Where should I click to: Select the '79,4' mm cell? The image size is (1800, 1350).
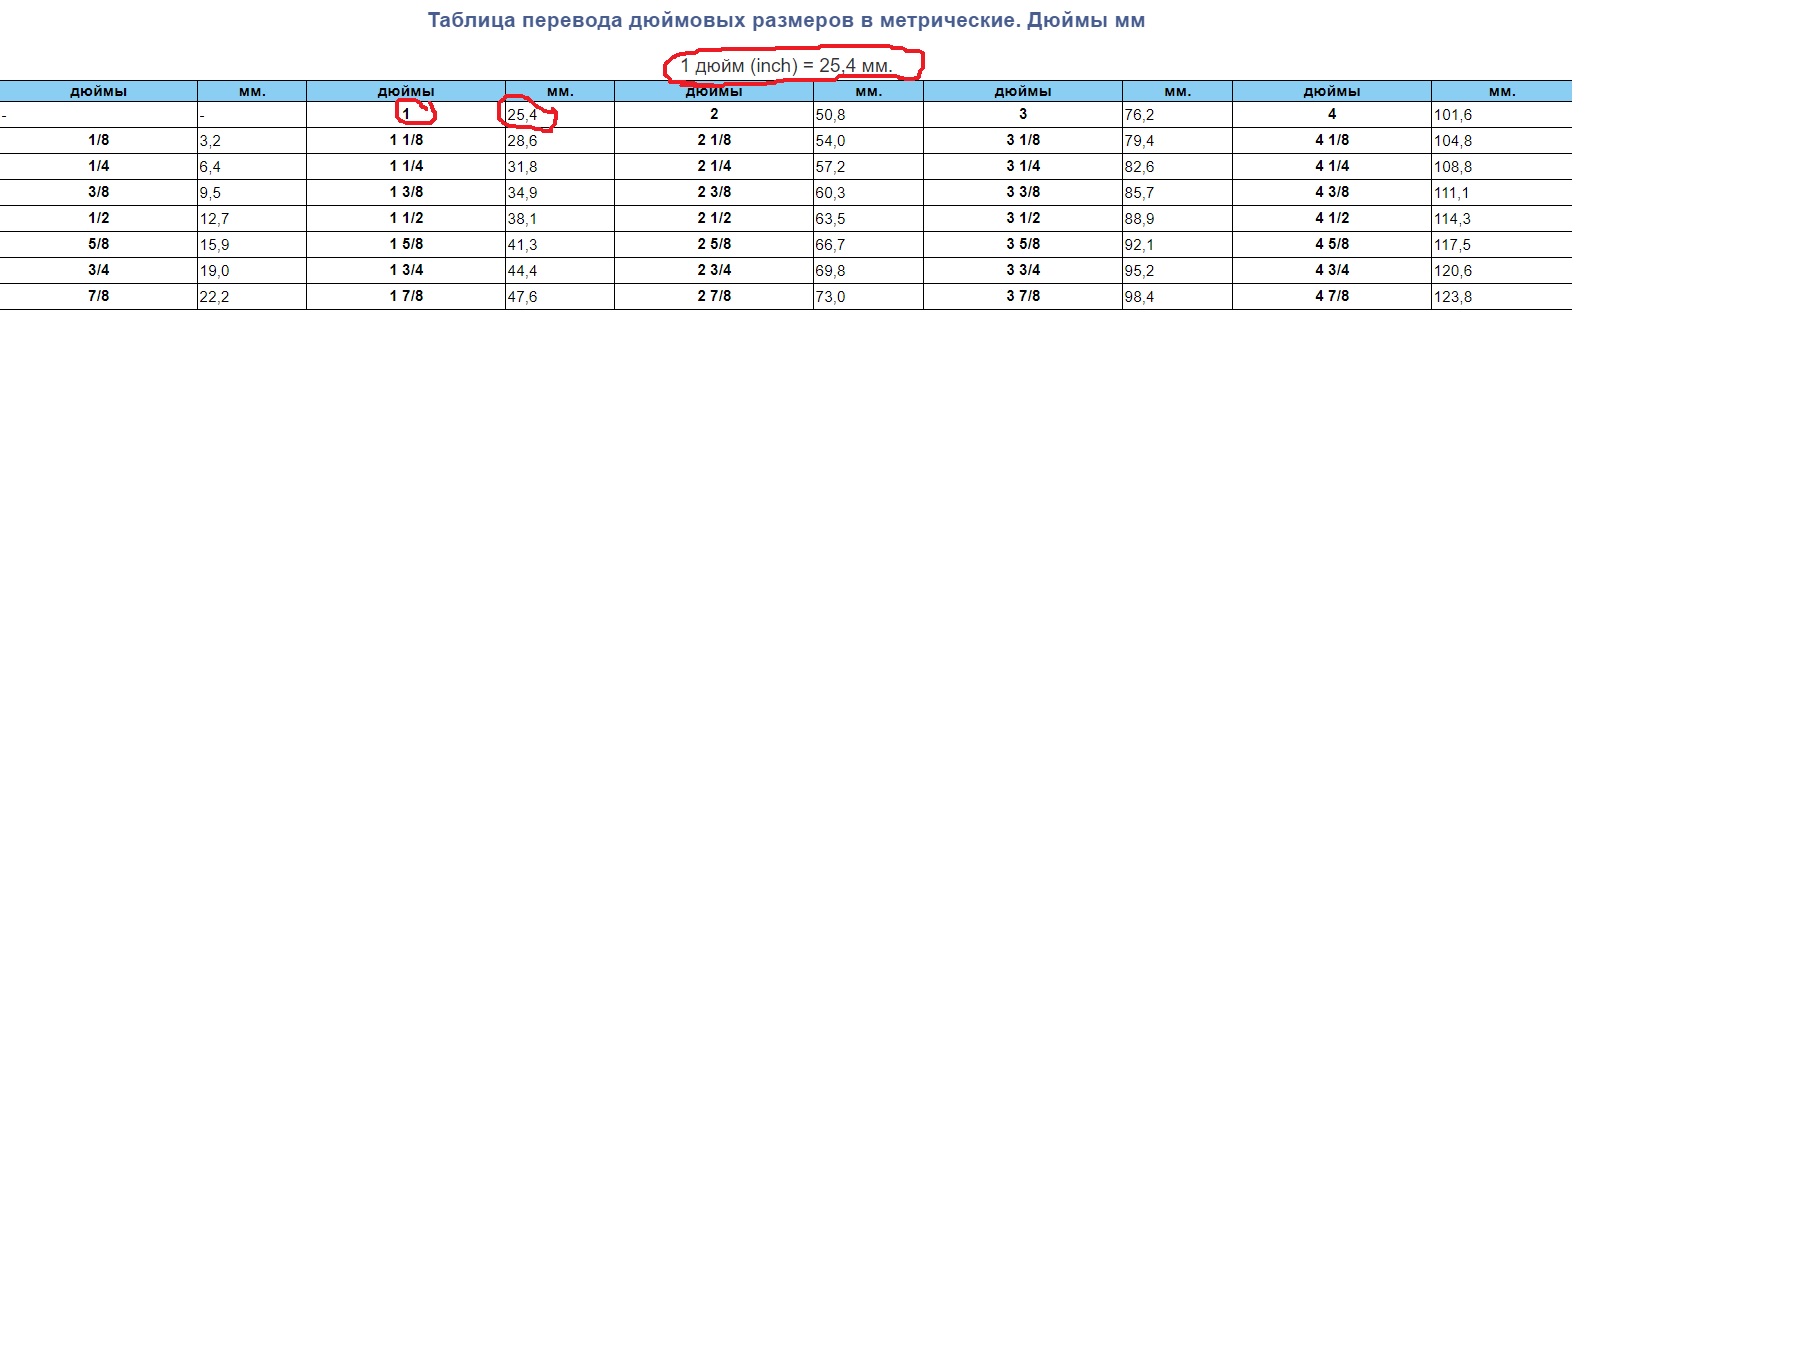tap(1177, 140)
